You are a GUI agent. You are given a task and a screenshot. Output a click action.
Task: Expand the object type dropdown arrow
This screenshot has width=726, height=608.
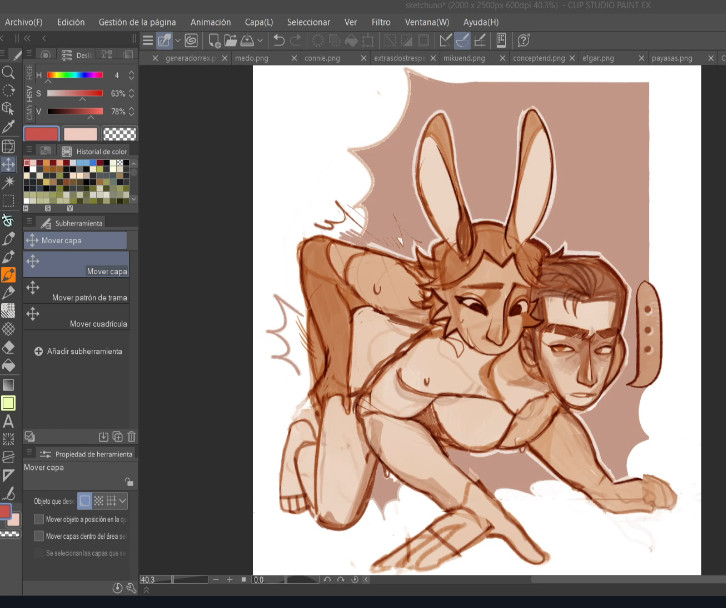coord(123,501)
